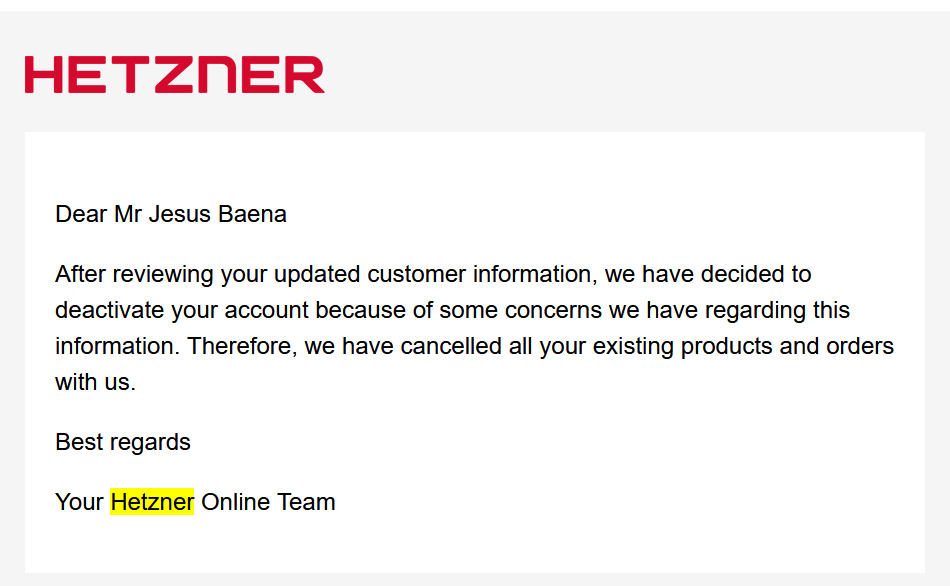Click the red Hetzner logo
Screen dimensions: 950x586
[x=175, y=75]
